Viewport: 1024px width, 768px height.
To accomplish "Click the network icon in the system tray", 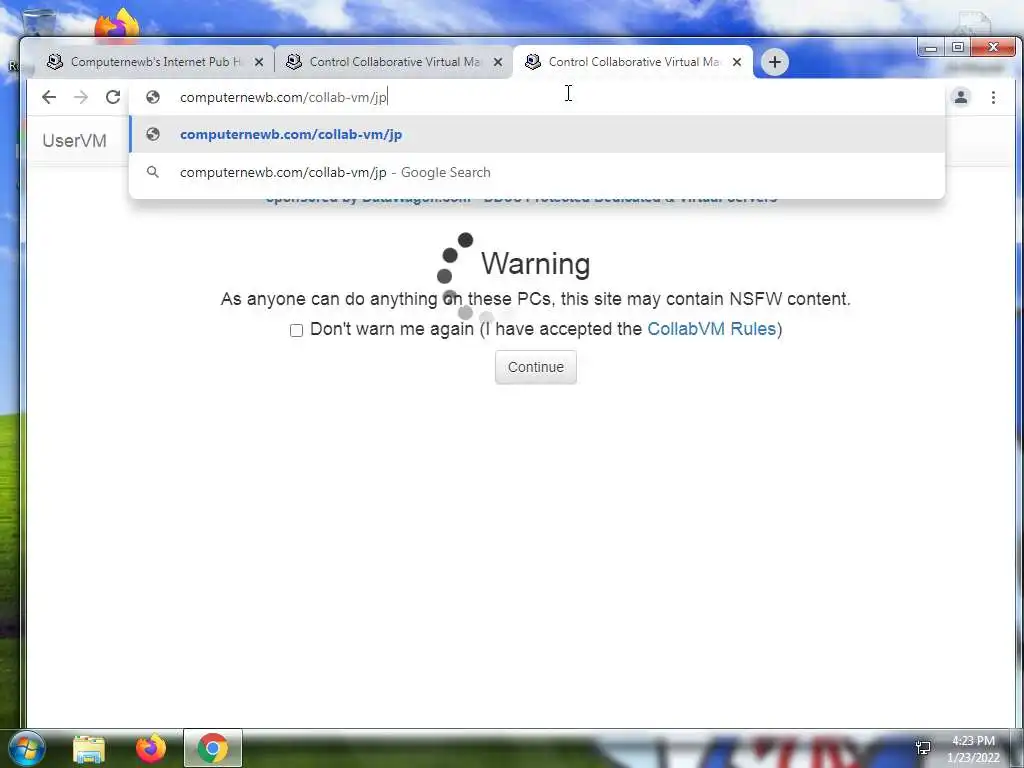I will click(923, 748).
